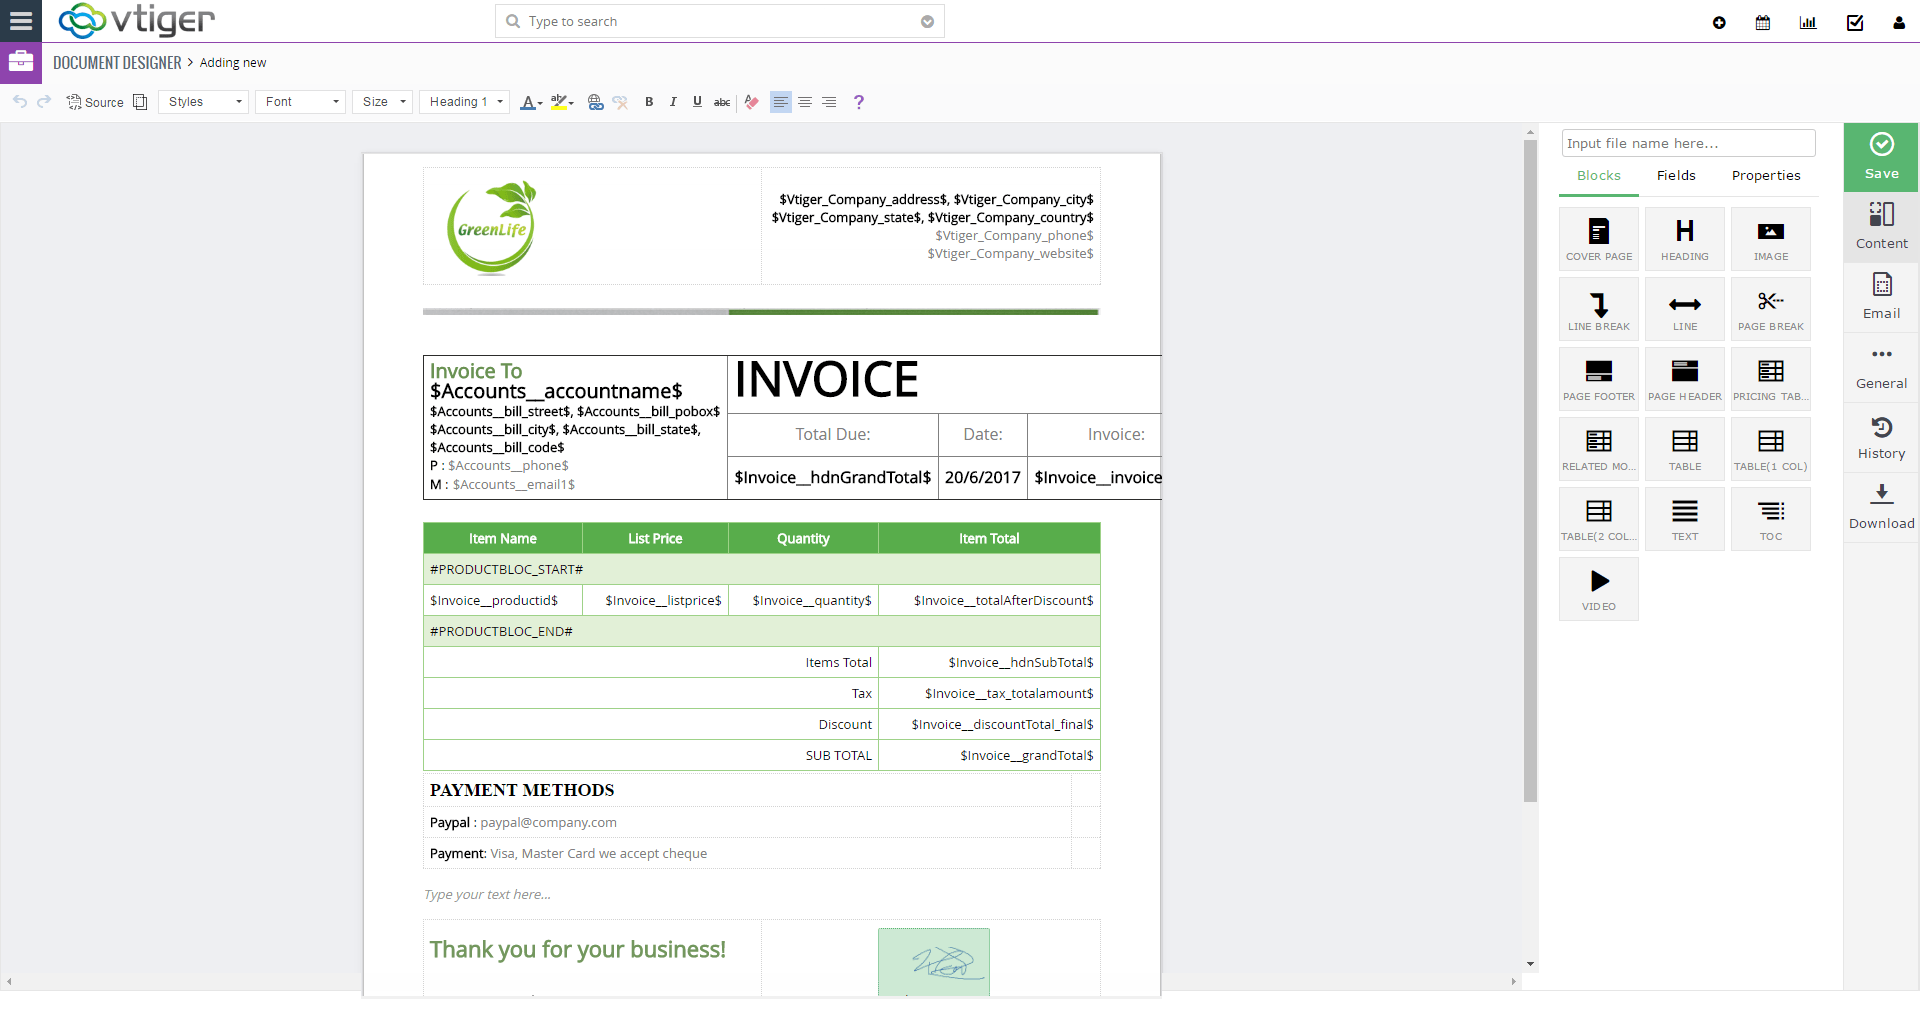Switch to the Fields tab

[x=1675, y=175]
